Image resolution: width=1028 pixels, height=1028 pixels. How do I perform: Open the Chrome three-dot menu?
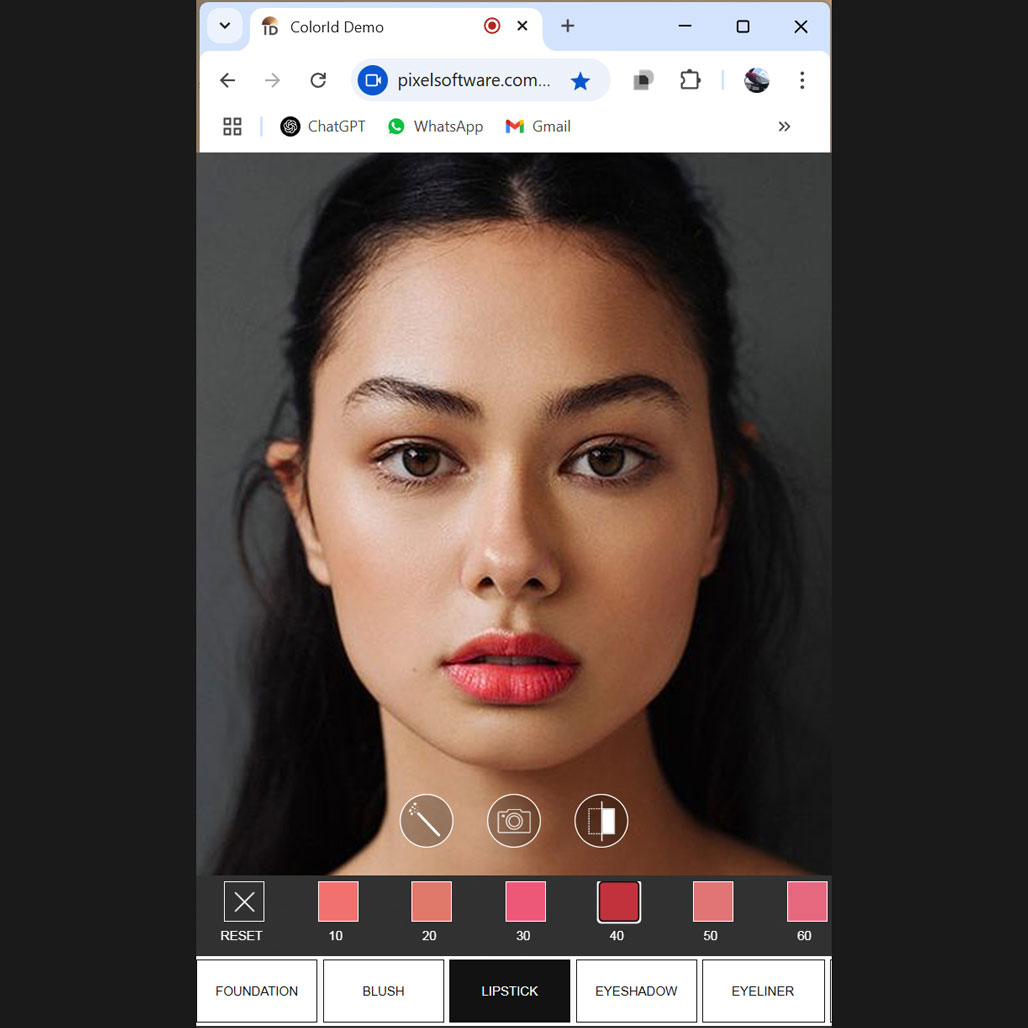pyautogui.click(x=802, y=80)
